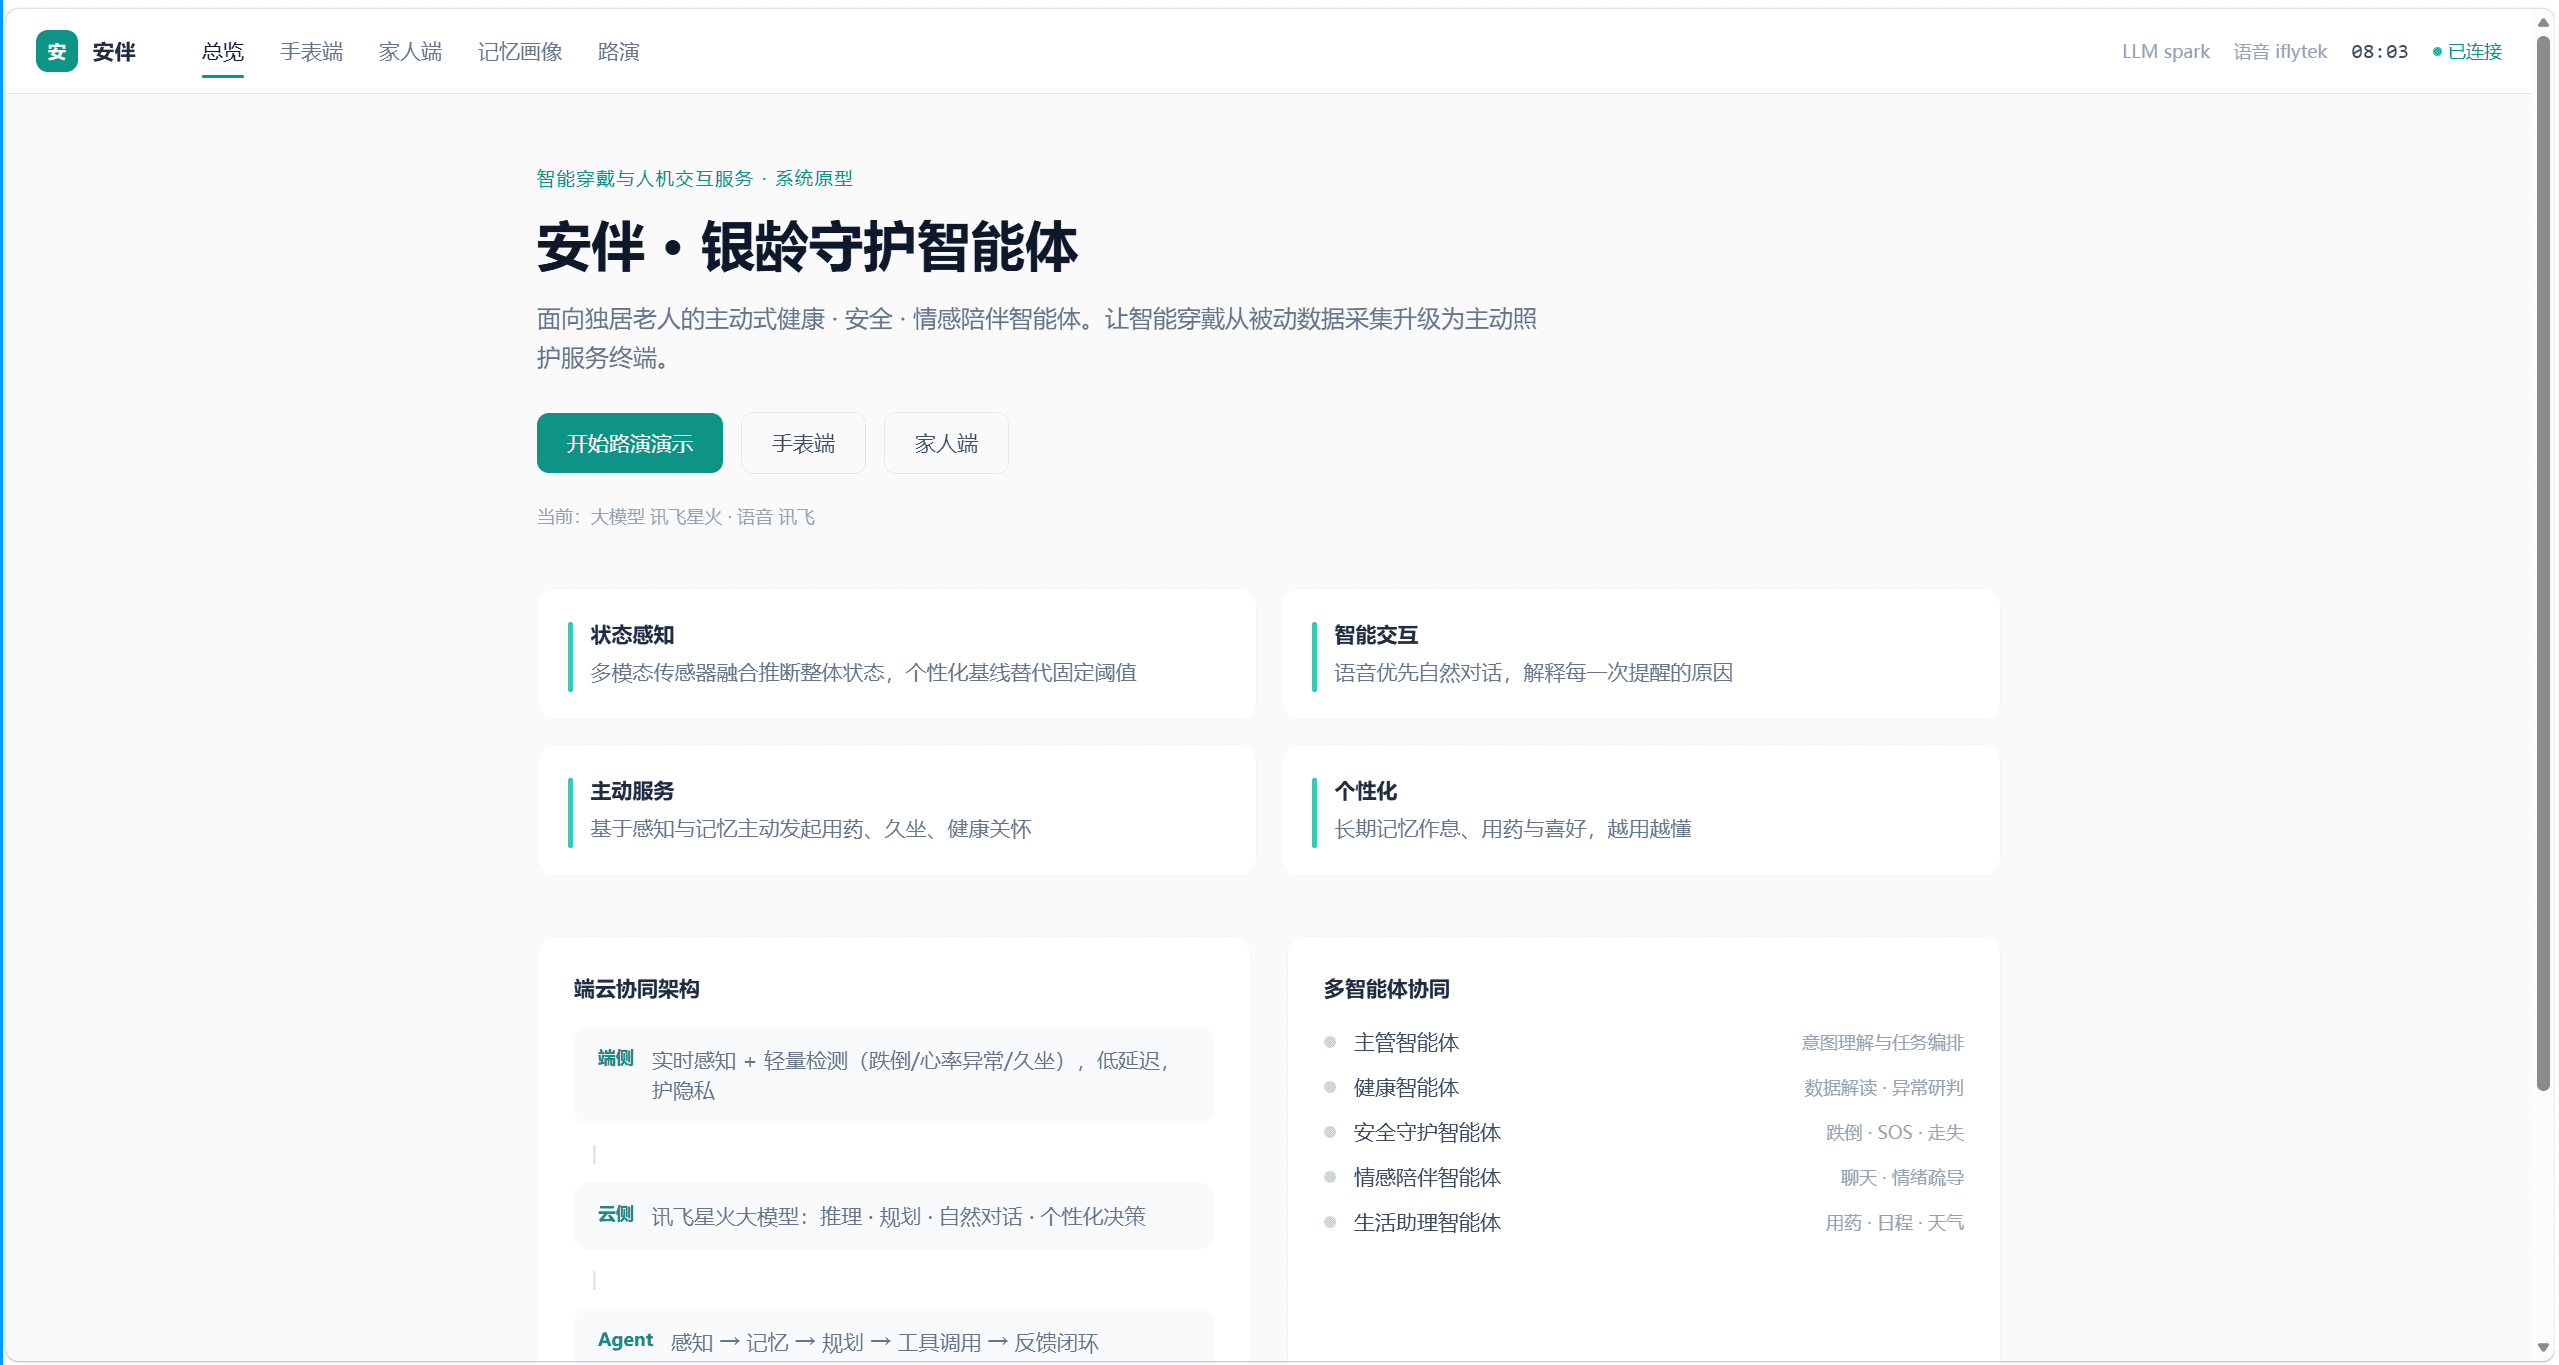
Task: Go to the 记忆画像 tab
Action: 519,52
